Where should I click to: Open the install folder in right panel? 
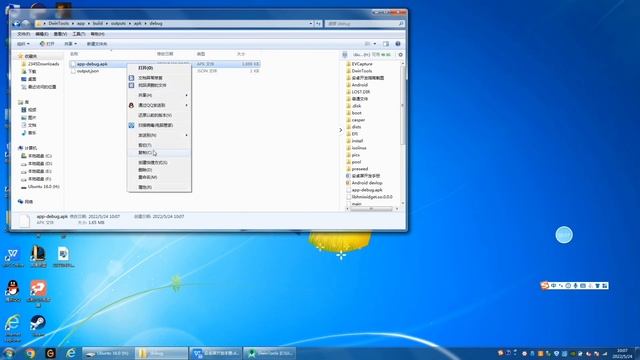tap(355, 141)
